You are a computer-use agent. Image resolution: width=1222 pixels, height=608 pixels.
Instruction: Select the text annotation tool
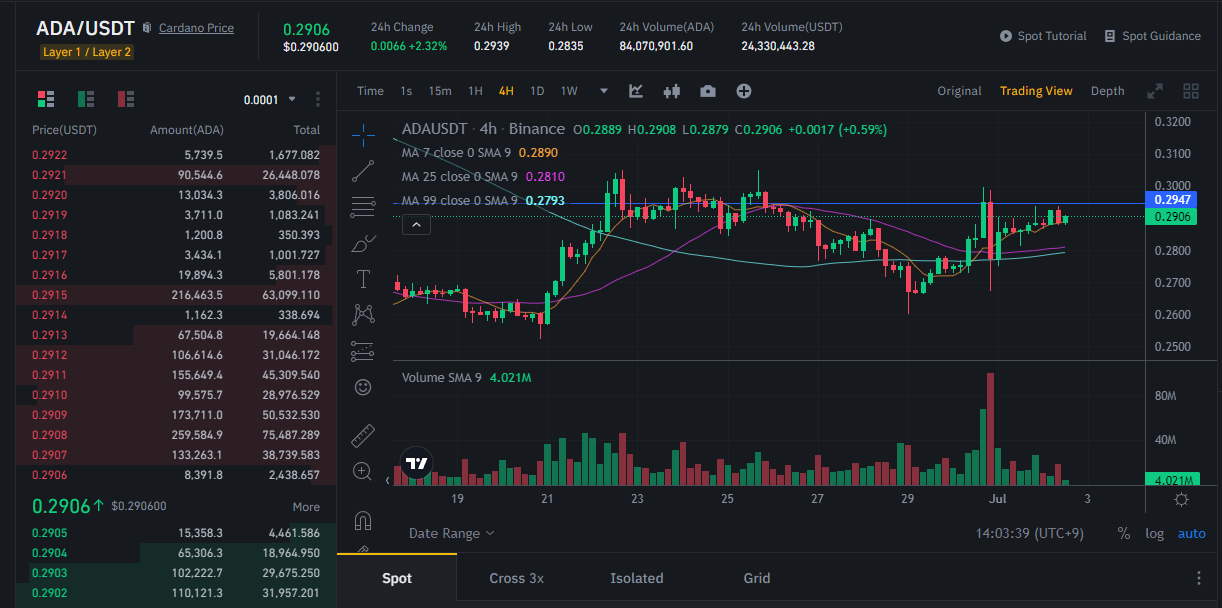pyautogui.click(x=362, y=278)
